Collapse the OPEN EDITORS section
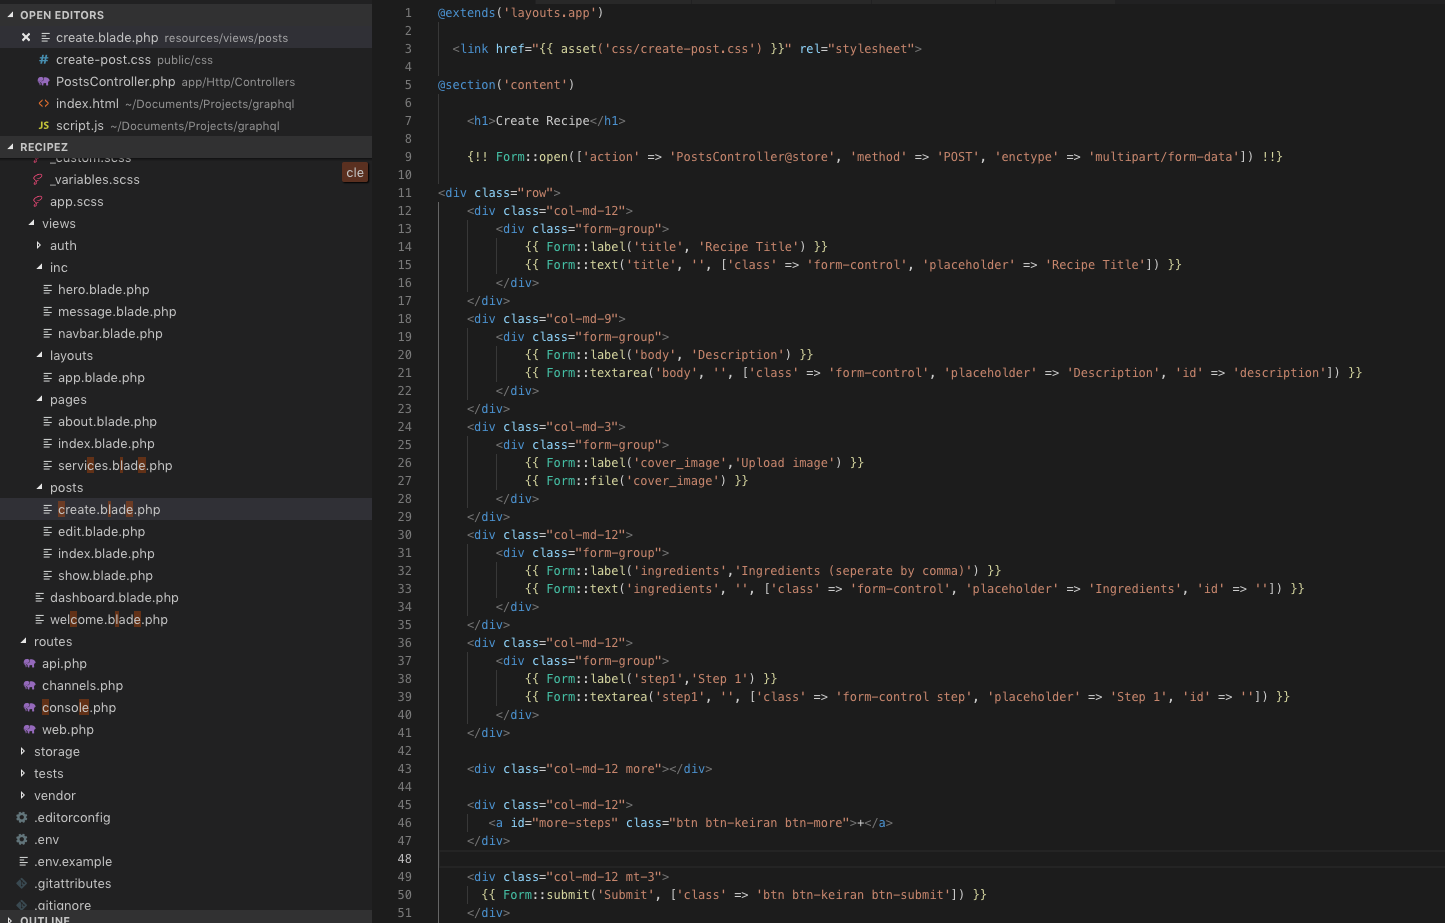The image size is (1445, 923). (x=11, y=15)
